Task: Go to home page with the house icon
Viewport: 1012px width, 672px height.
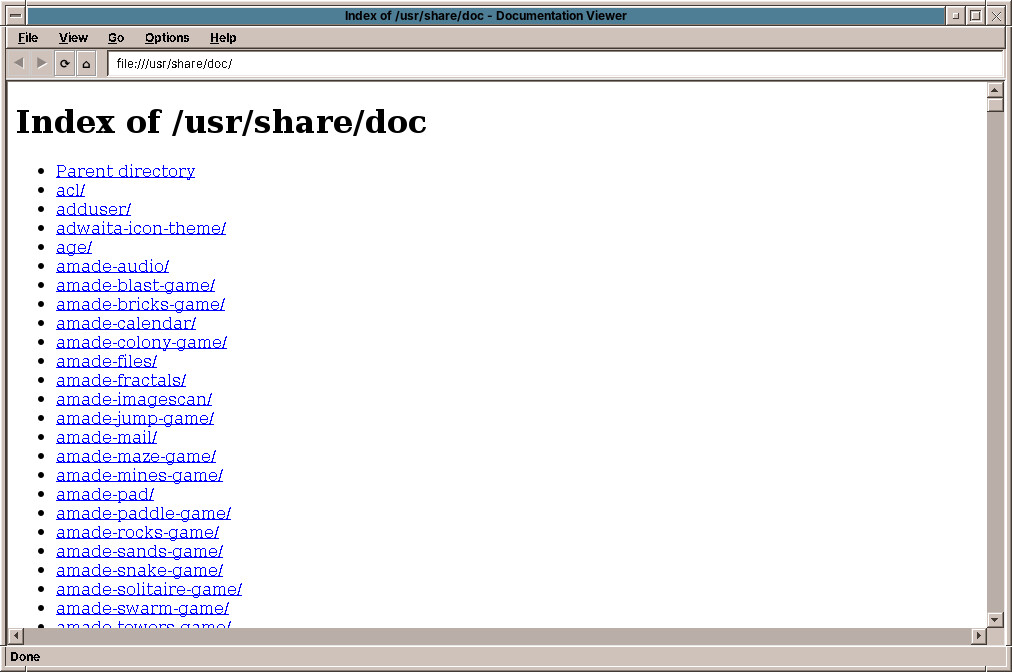Action: 86,63
